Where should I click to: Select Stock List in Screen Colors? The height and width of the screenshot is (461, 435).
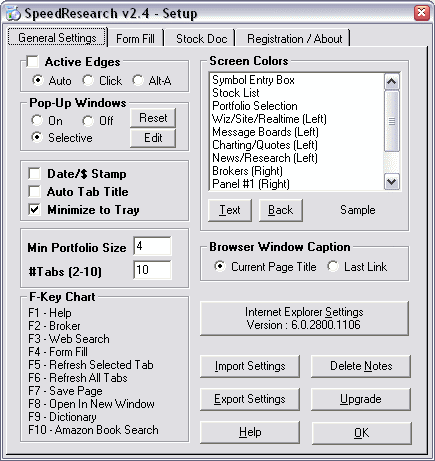pyautogui.click(x=297, y=93)
